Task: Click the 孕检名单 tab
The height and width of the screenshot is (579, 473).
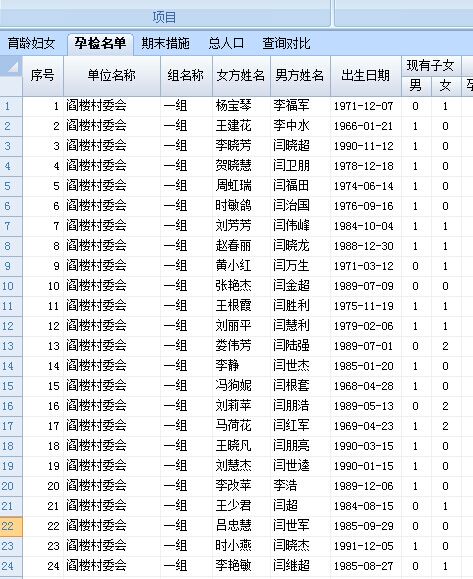Action: [100, 44]
